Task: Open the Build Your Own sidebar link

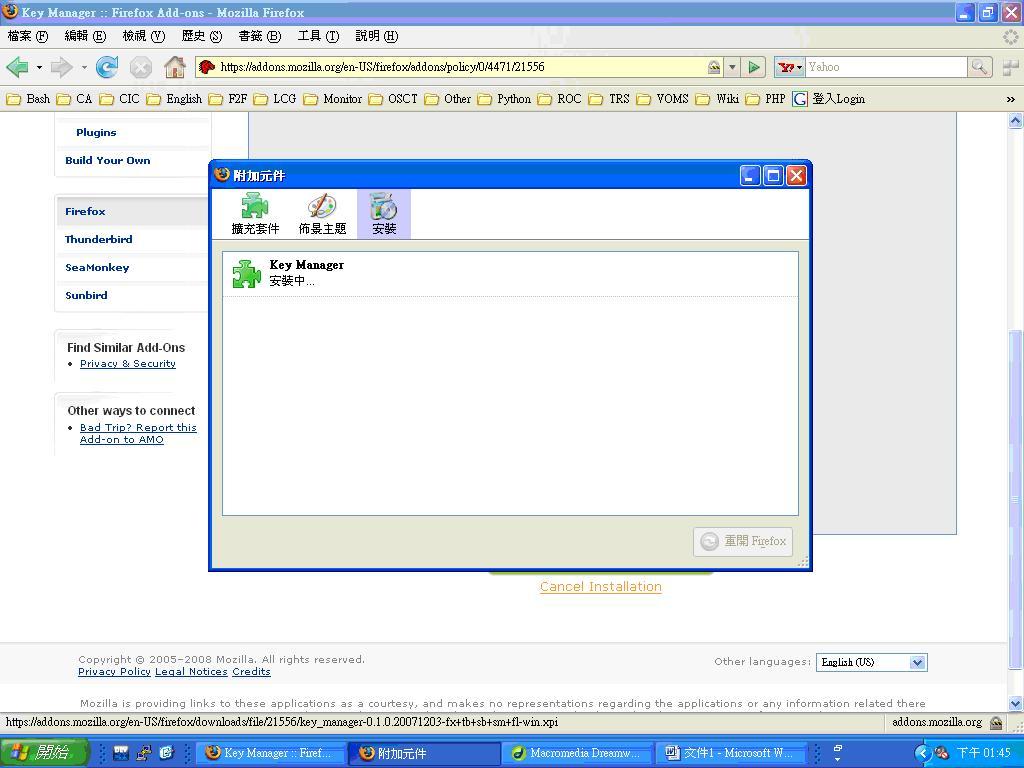Action: 108,161
